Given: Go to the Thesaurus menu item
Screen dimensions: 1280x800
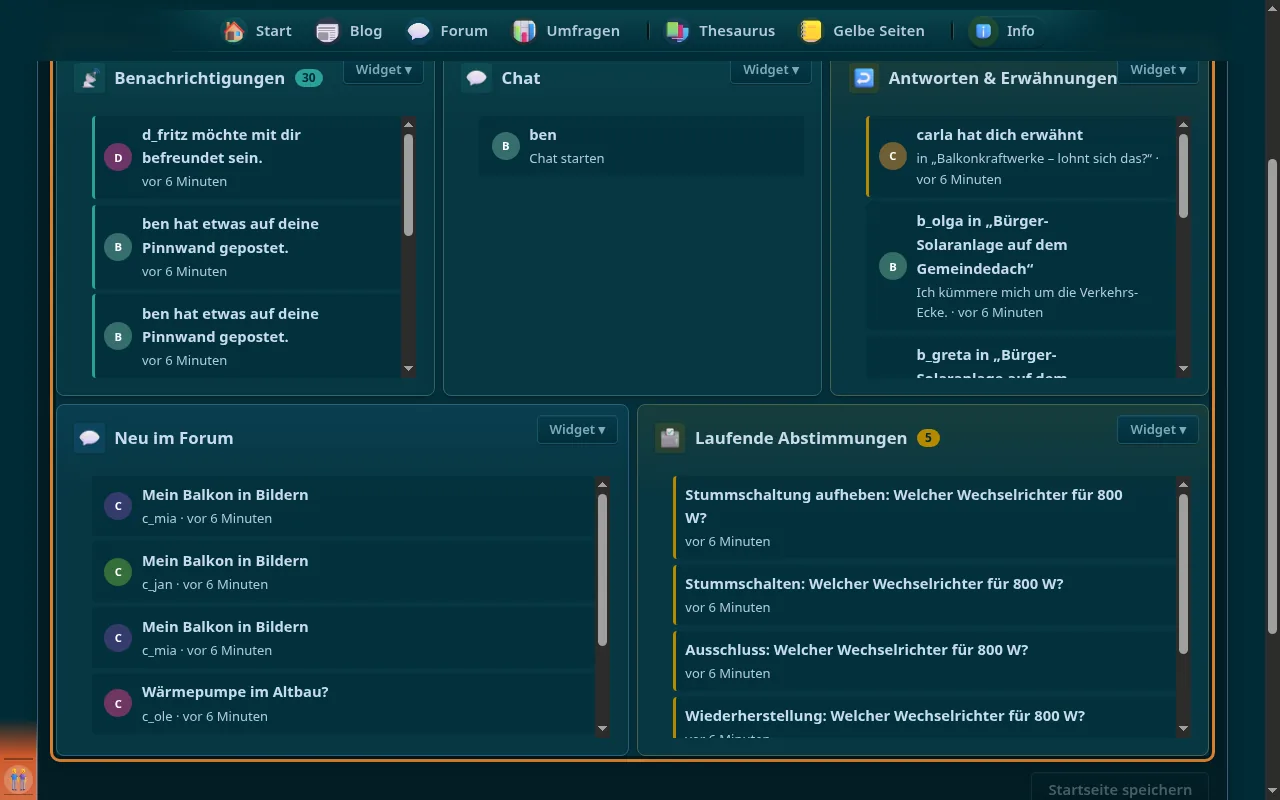Looking at the screenshot, I should tap(720, 31).
